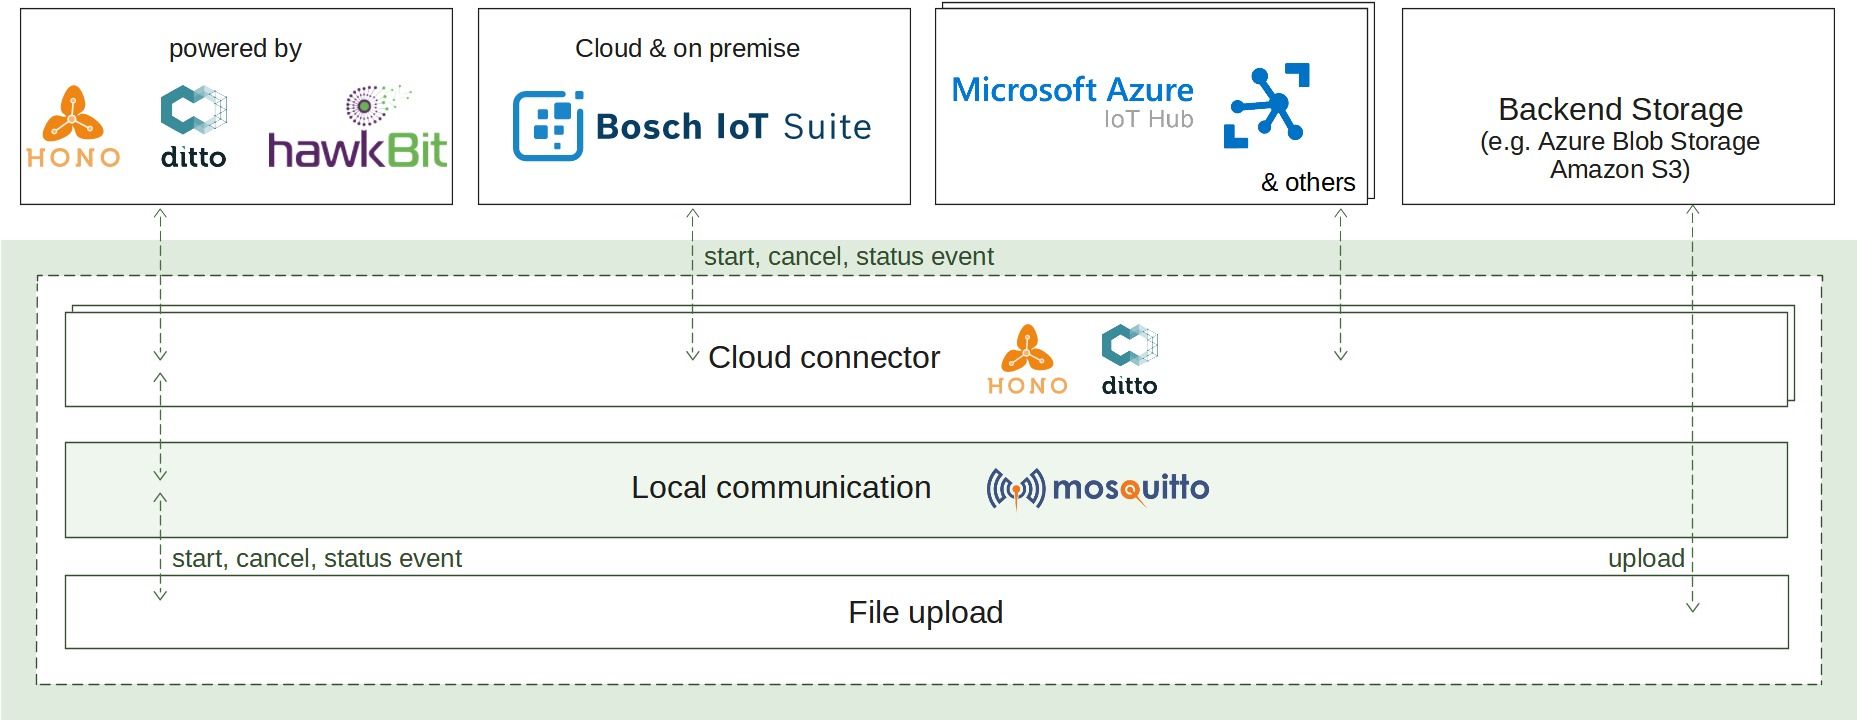Select the grey "IoT Hub" label

(1148, 119)
